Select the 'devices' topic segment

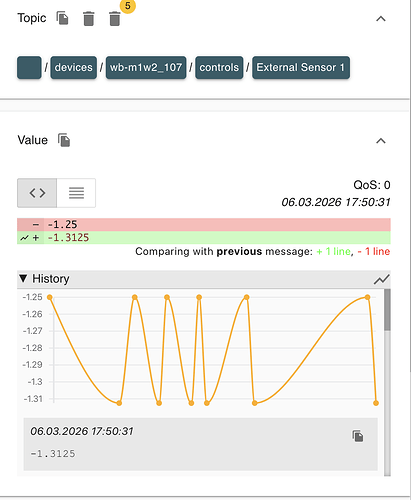(x=74, y=68)
